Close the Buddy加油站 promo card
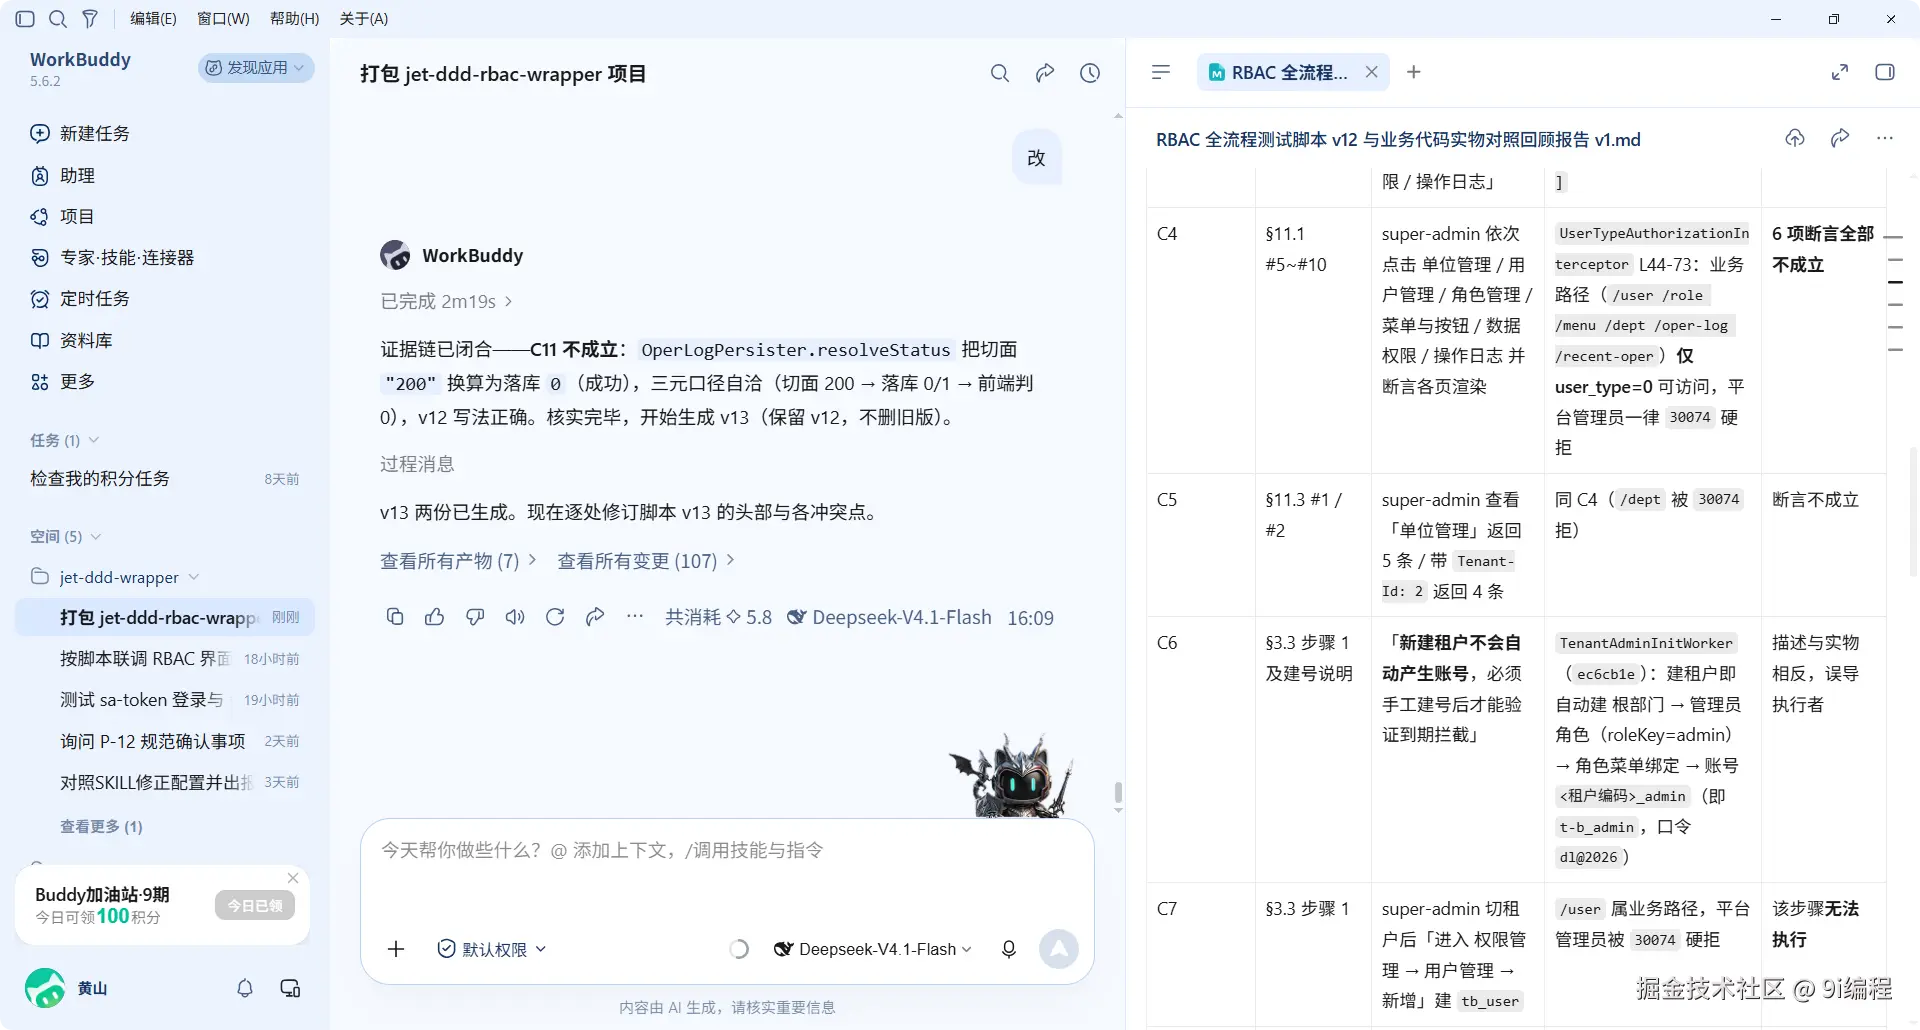Image resolution: width=1920 pixels, height=1030 pixels. 293,878
